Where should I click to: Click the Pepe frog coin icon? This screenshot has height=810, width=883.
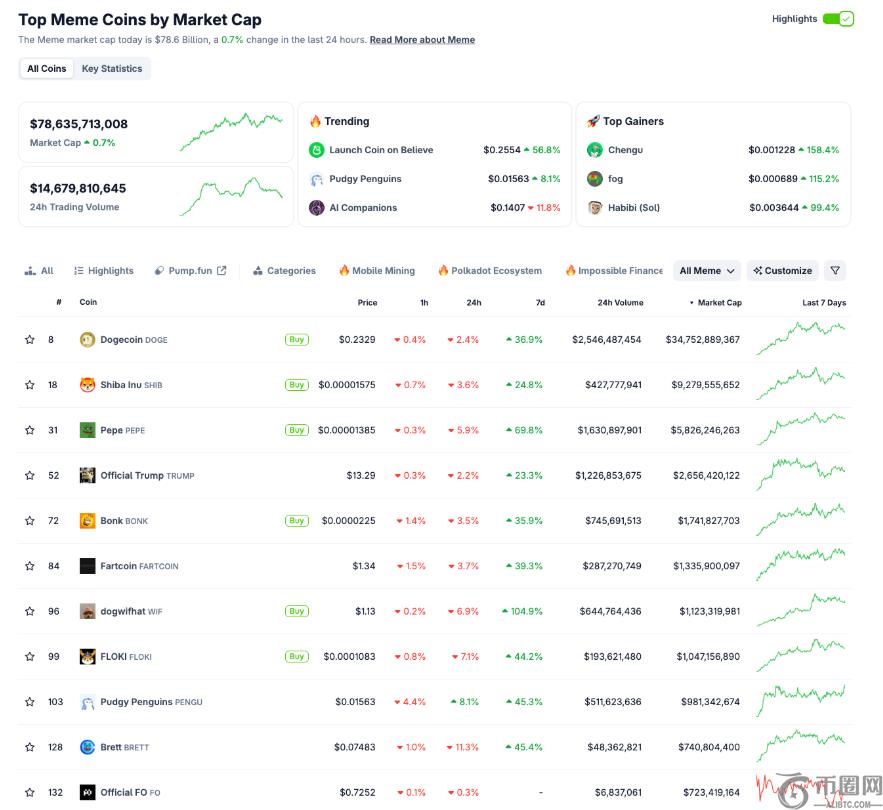coord(87,430)
